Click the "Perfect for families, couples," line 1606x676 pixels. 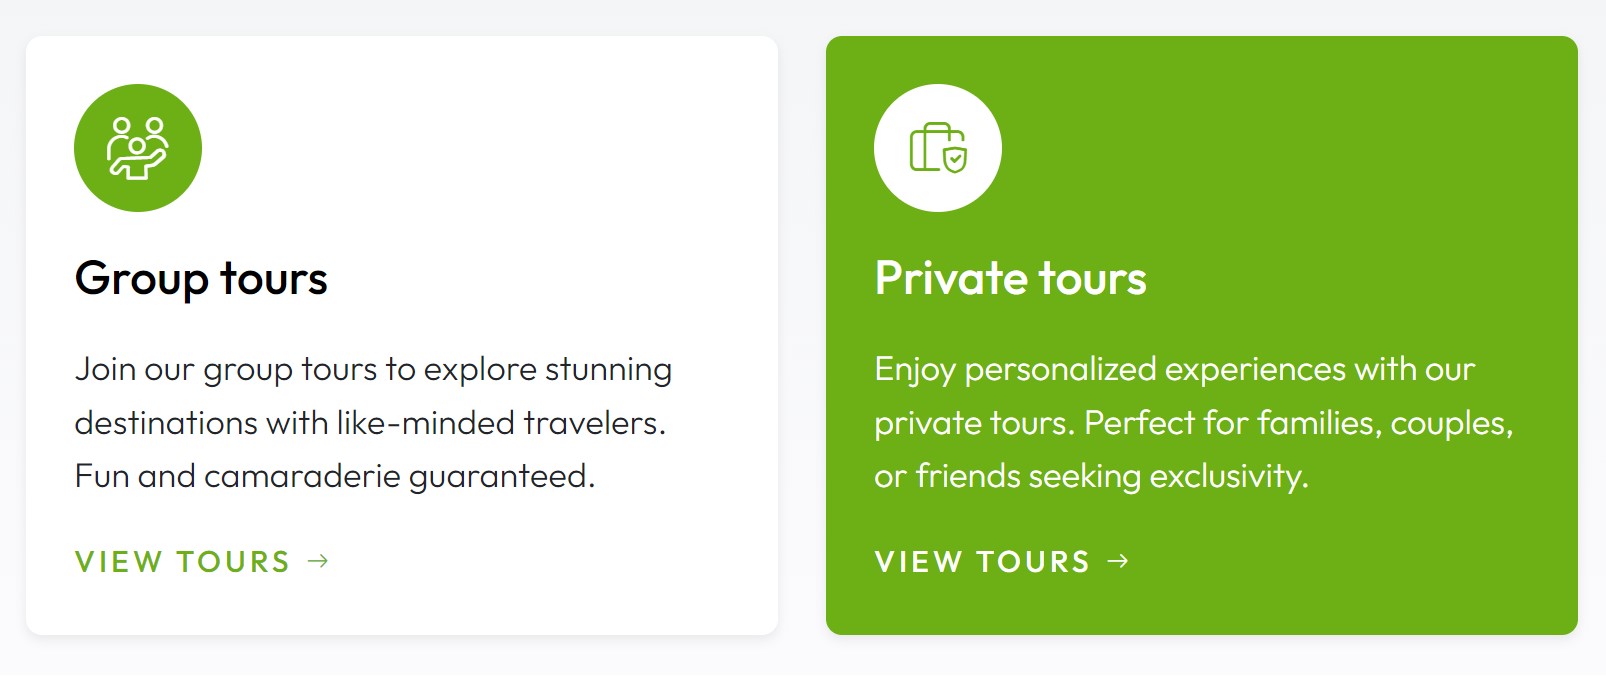1298,423
